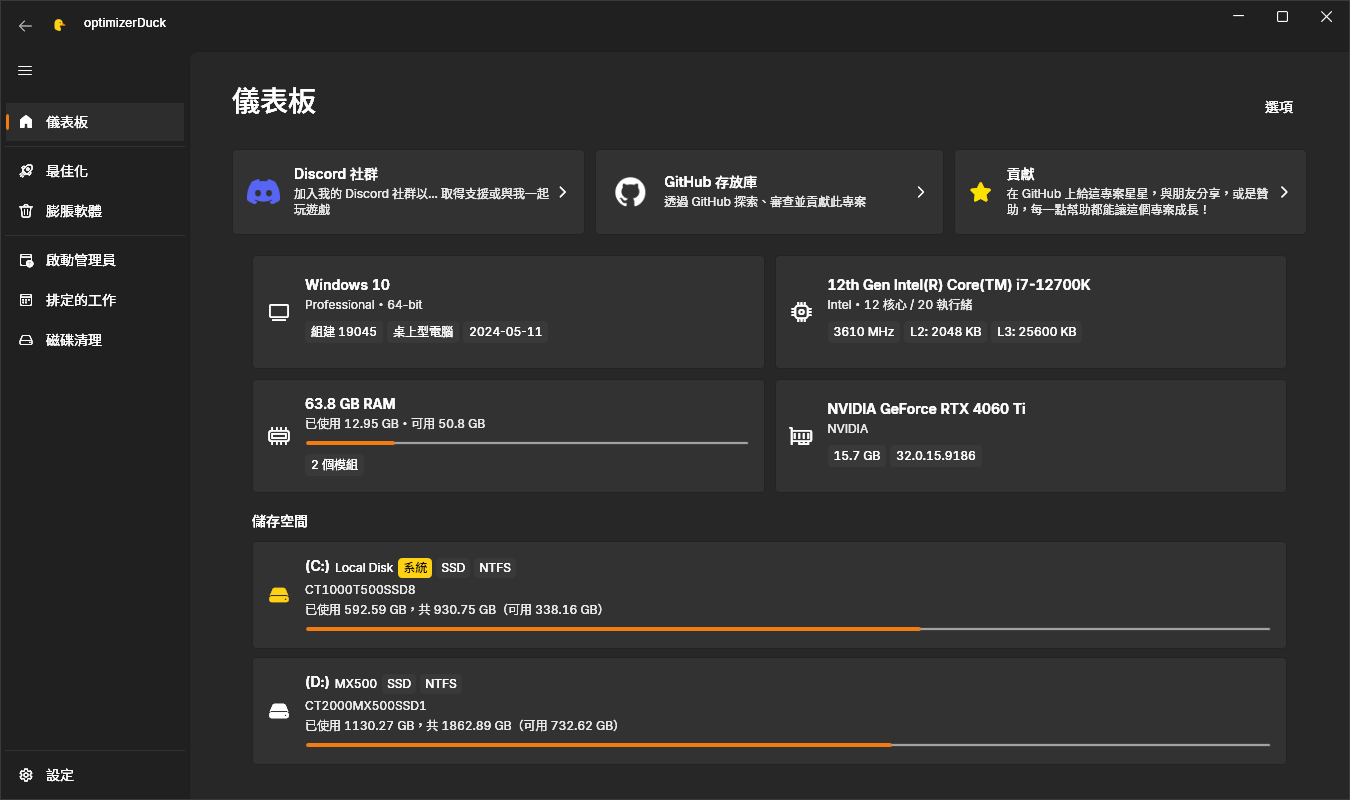
Task: Click the yellow 系統 tag on C: drive
Action: [415, 568]
